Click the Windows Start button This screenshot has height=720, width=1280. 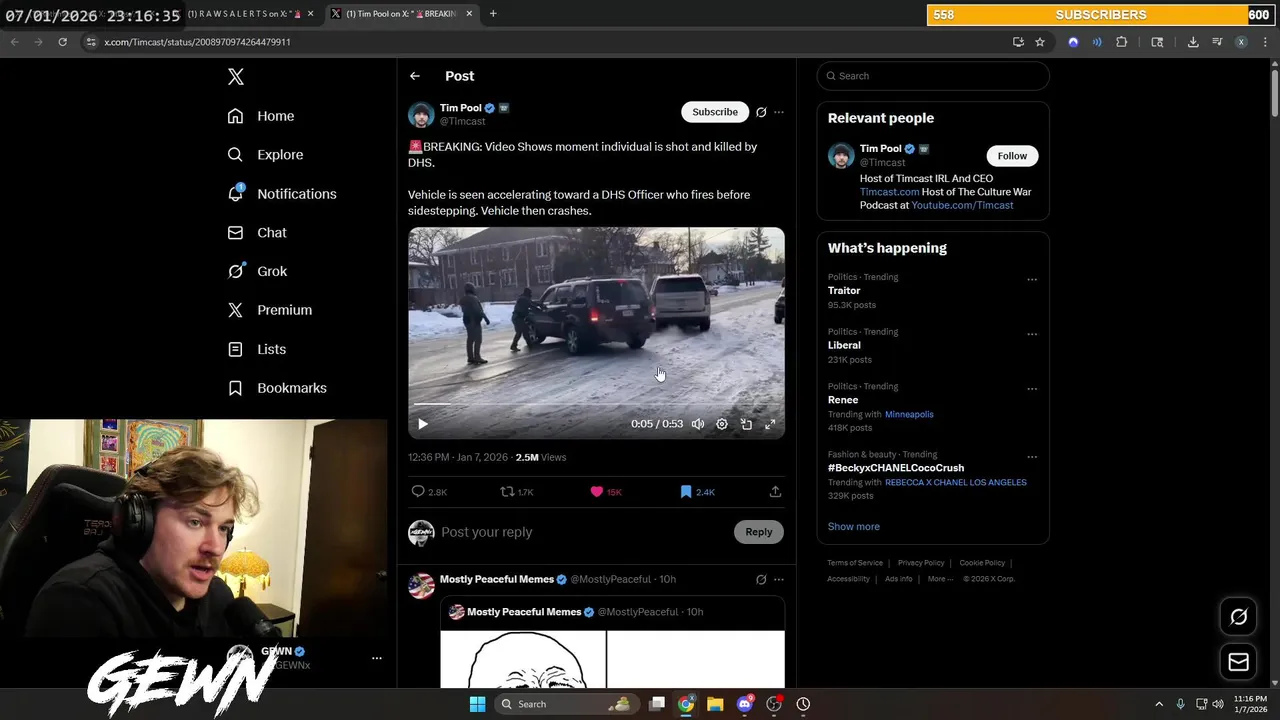click(x=477, y=704)
